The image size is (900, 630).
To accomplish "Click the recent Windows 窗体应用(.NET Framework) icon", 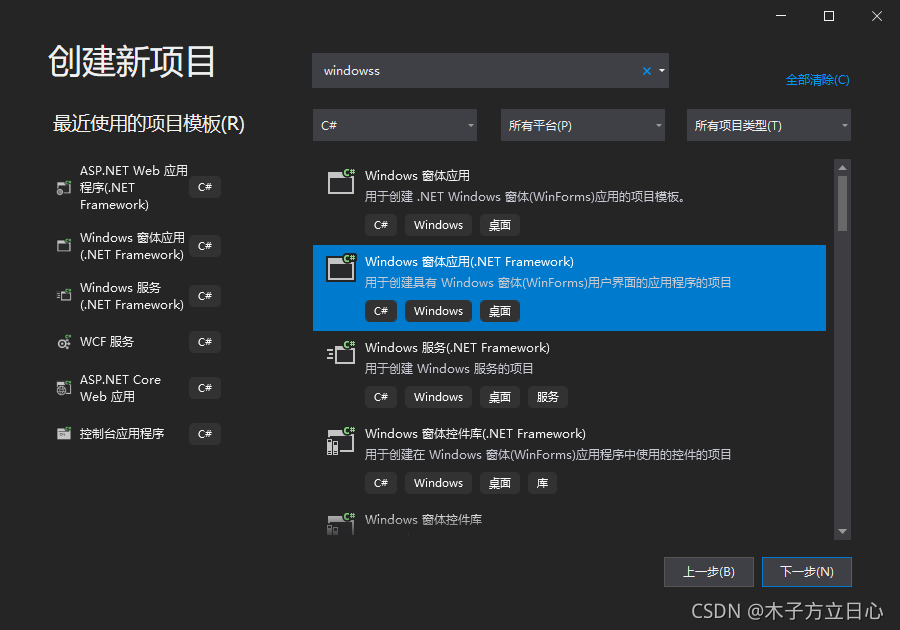I will pos(64,246).
